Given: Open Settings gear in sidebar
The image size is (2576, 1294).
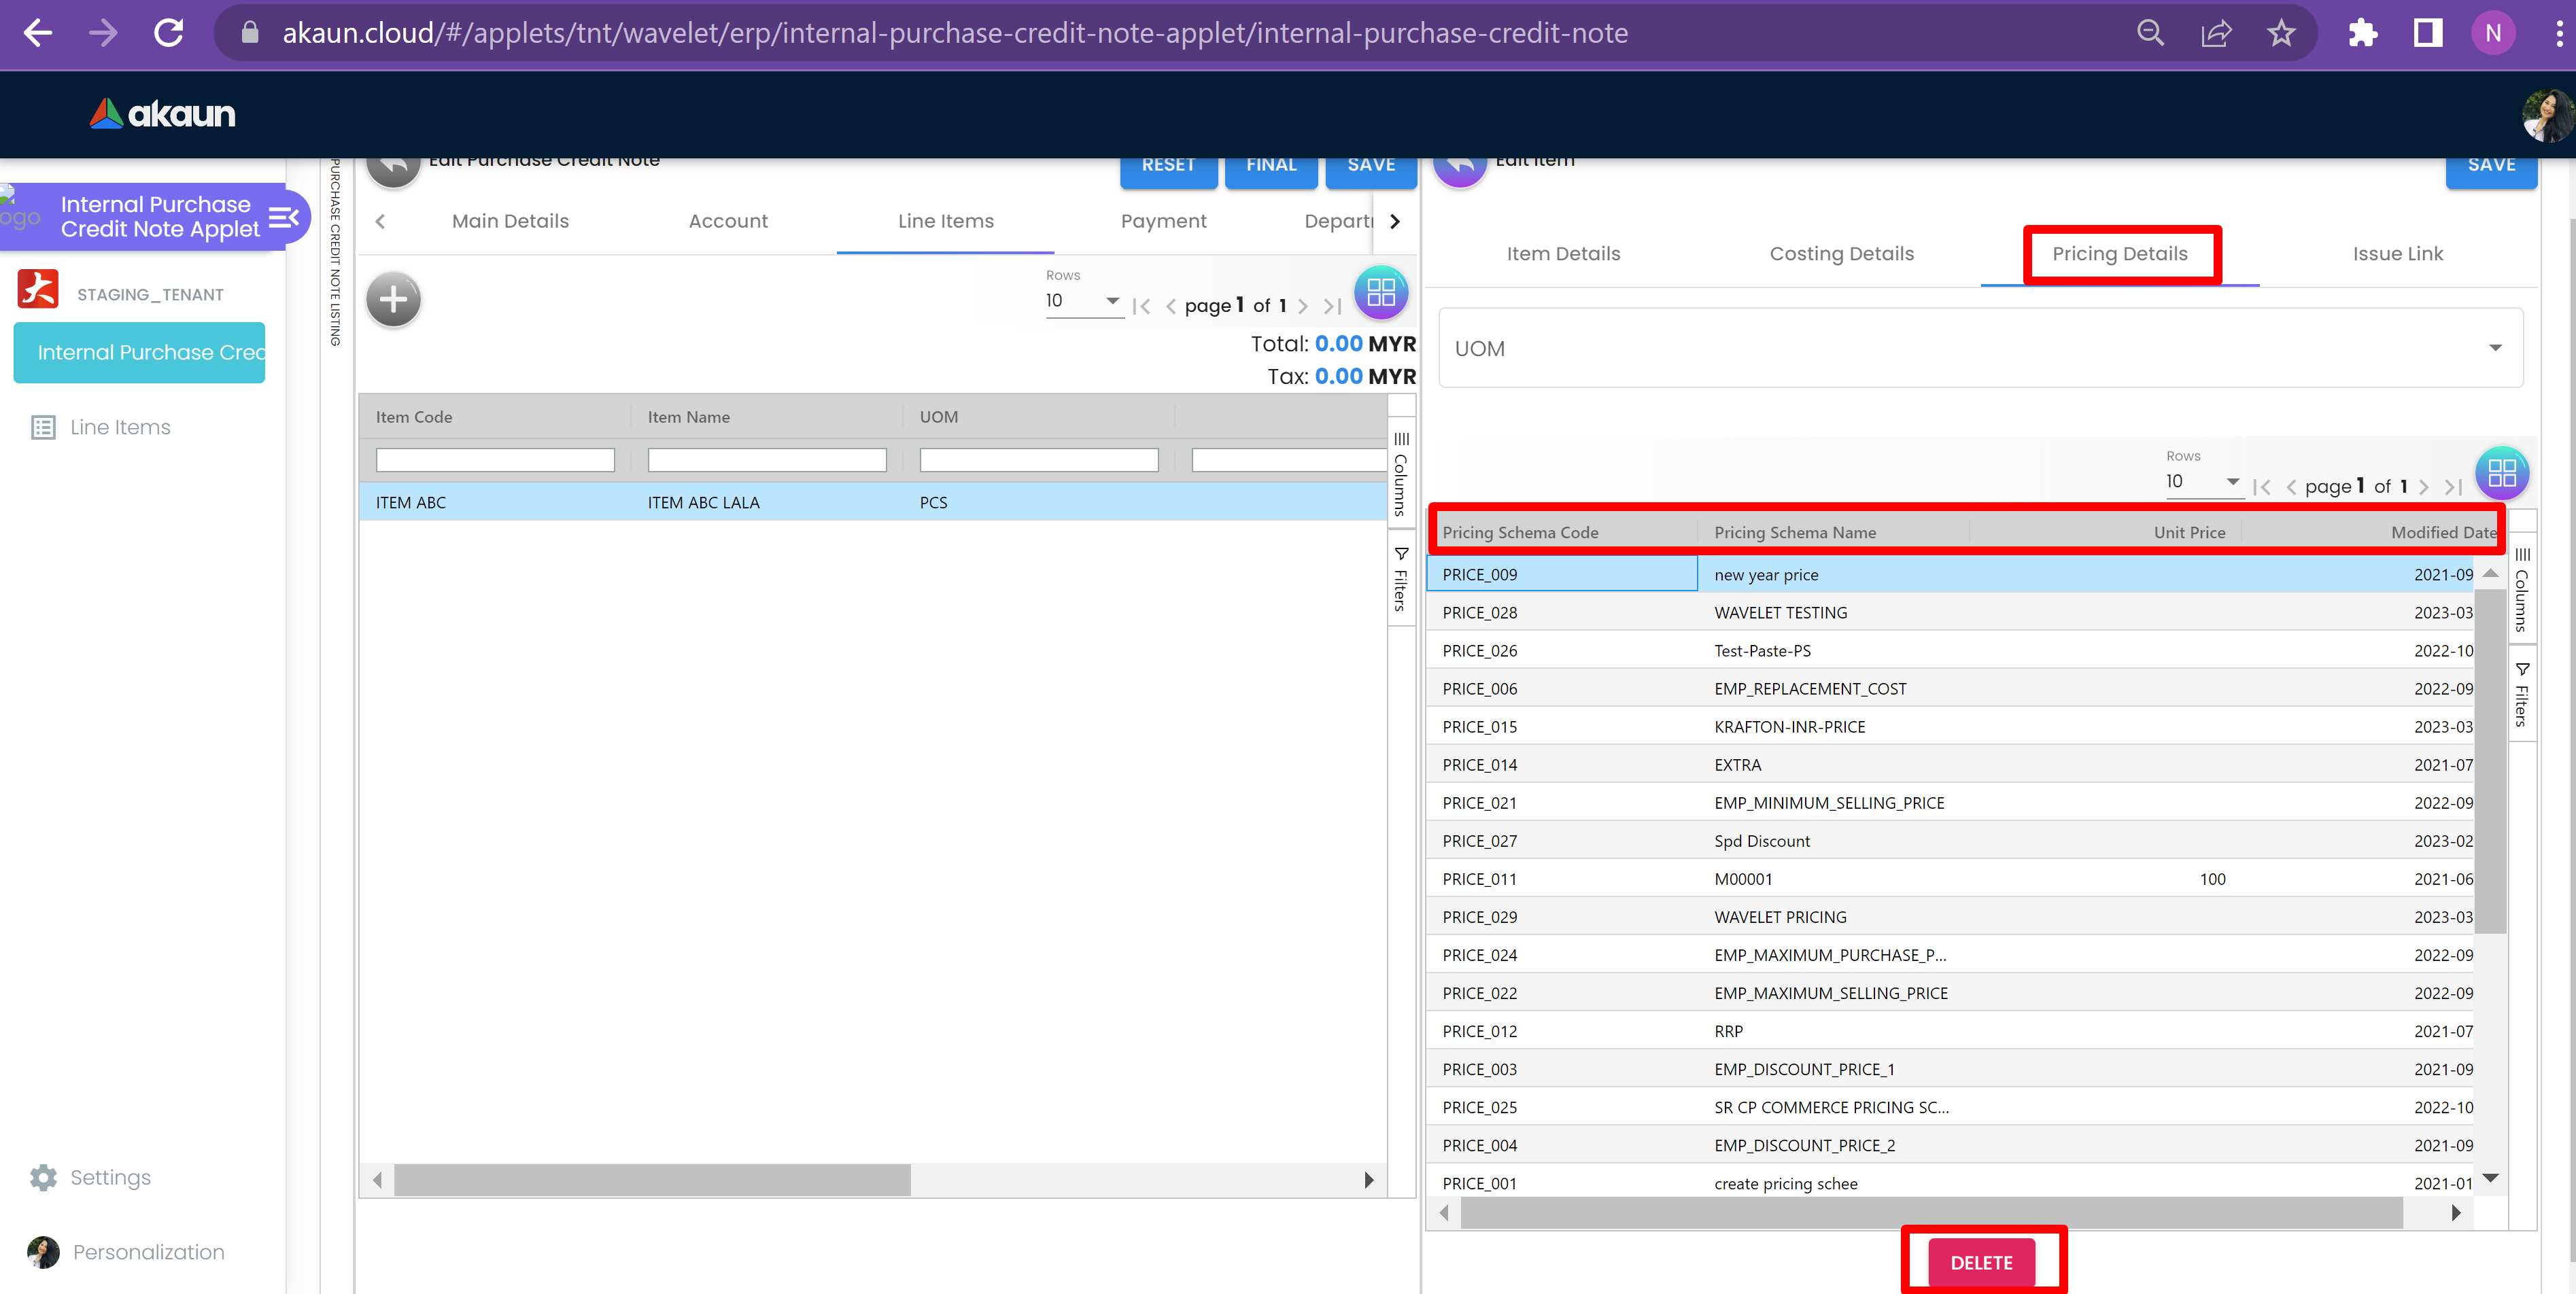Looking at the screenshot, I should (x=43, y=1177).
